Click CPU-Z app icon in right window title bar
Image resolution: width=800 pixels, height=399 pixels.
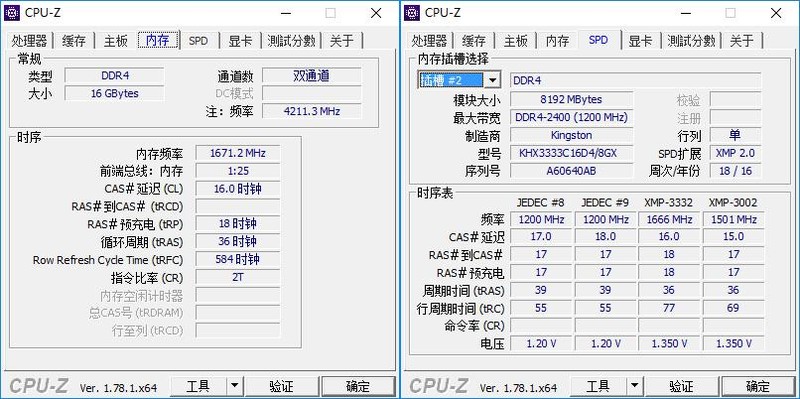coord(412,13)
